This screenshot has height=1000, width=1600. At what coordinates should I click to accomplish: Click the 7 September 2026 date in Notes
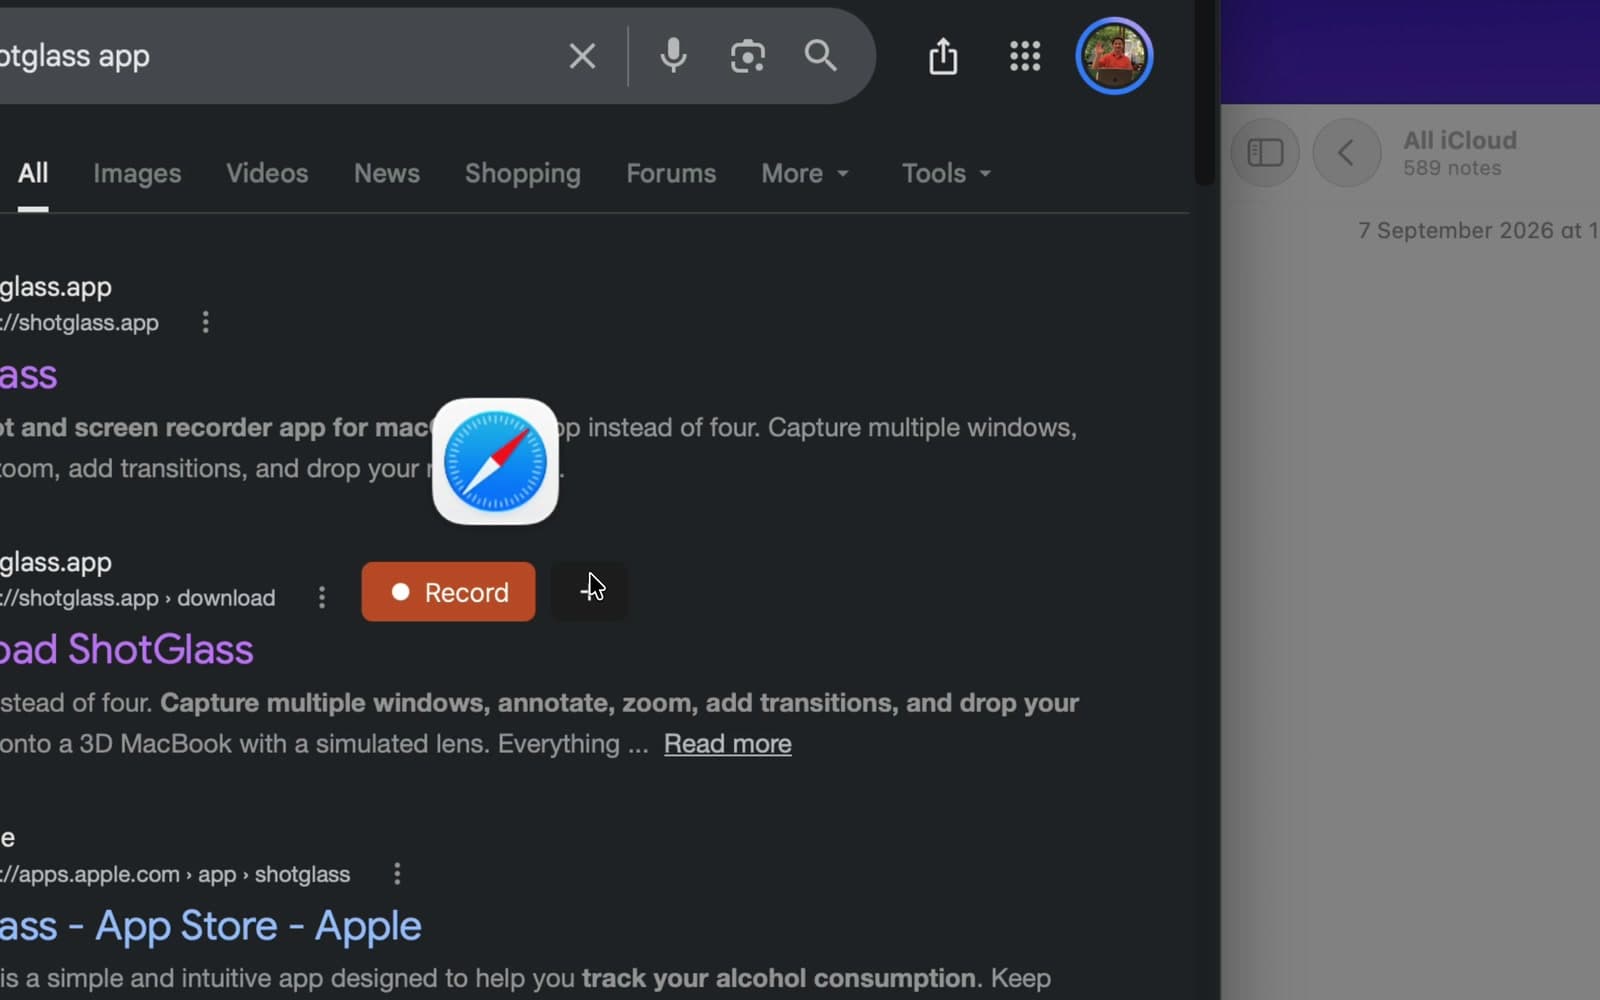pos(1478,231)
